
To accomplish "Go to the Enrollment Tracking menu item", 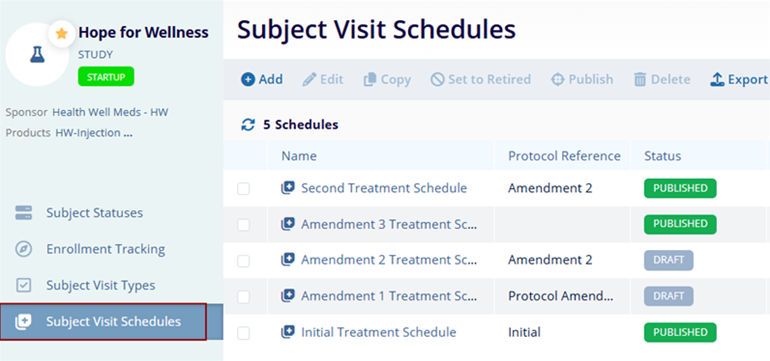I will (x=106, y=249).
